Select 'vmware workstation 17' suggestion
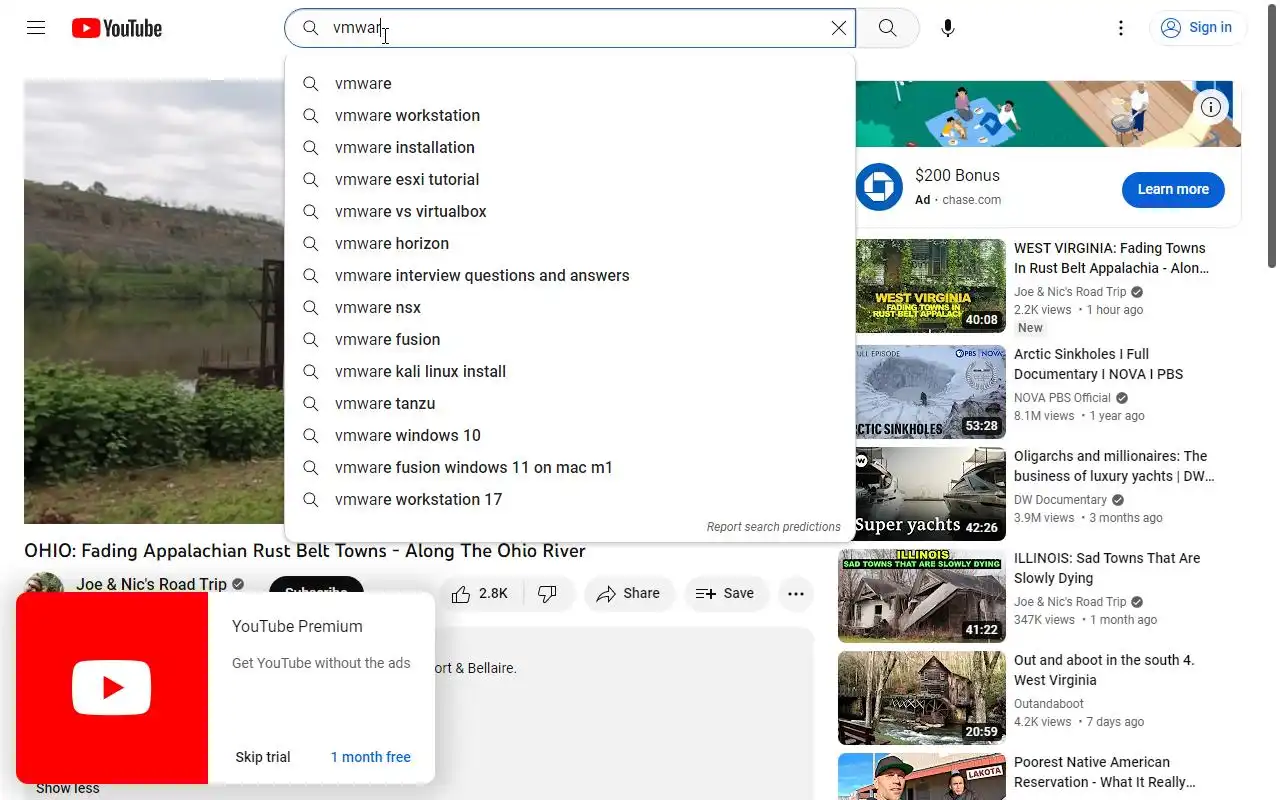 point(570,500)
